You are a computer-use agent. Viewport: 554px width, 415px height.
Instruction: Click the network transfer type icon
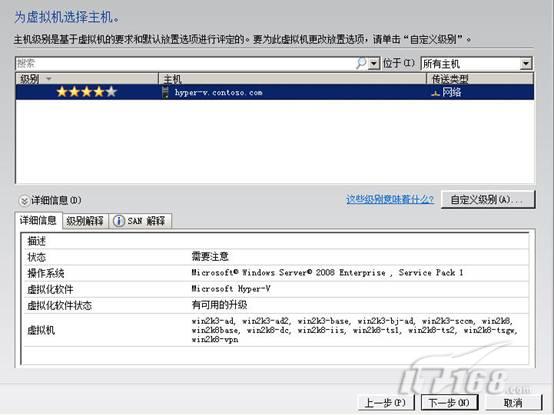tap(436, 93)
